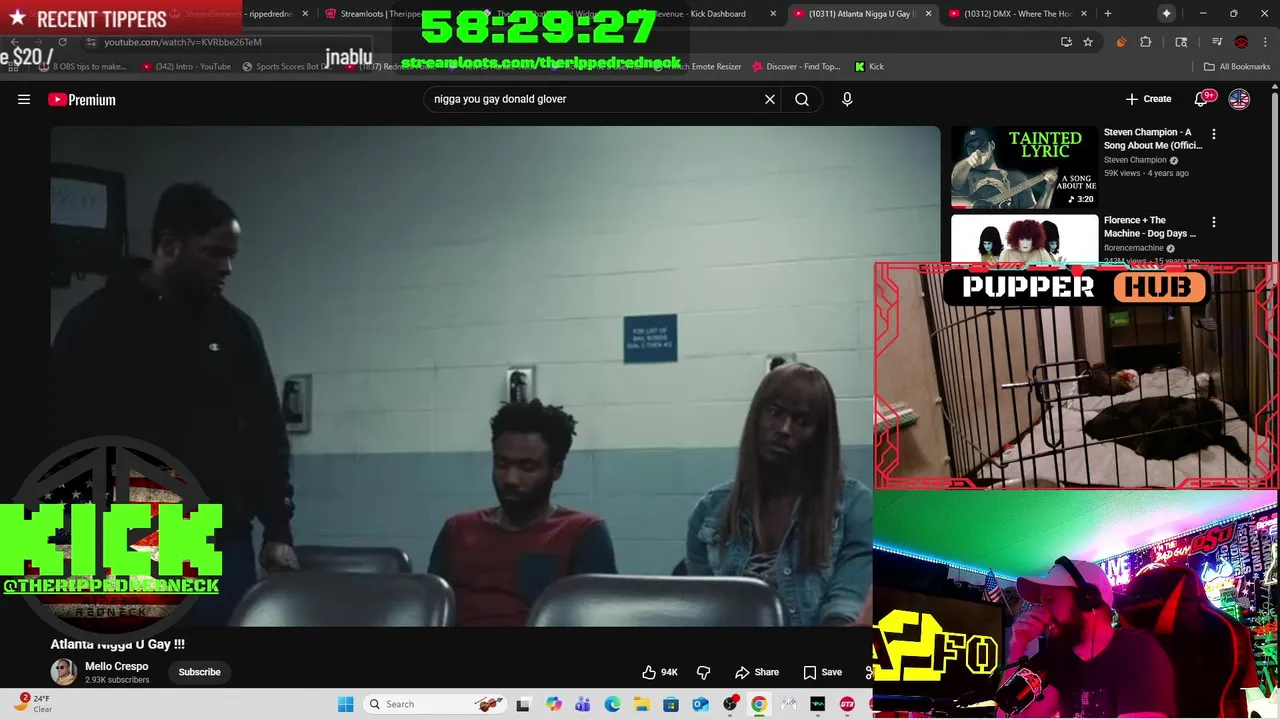
Task: Save video to playlist
Action: [823, 672]
